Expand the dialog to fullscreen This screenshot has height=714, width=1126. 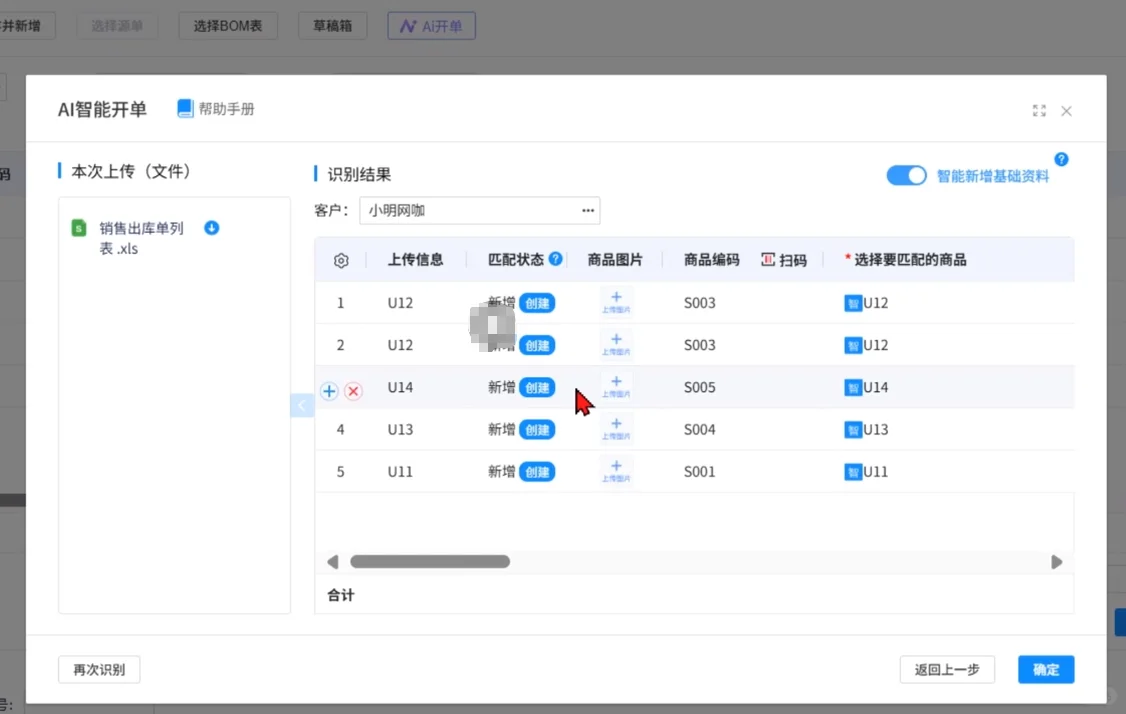1039,111
